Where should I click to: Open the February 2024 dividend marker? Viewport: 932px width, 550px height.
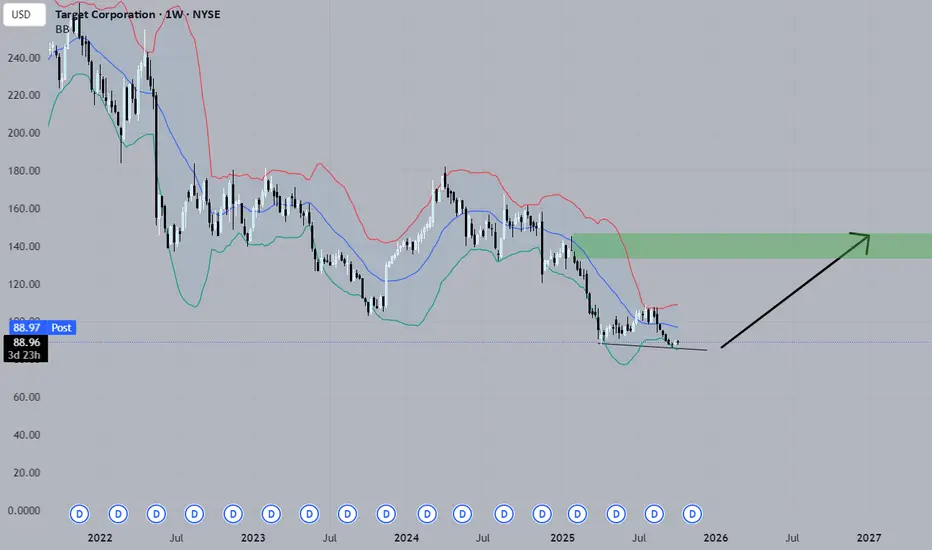coord(427,514)
